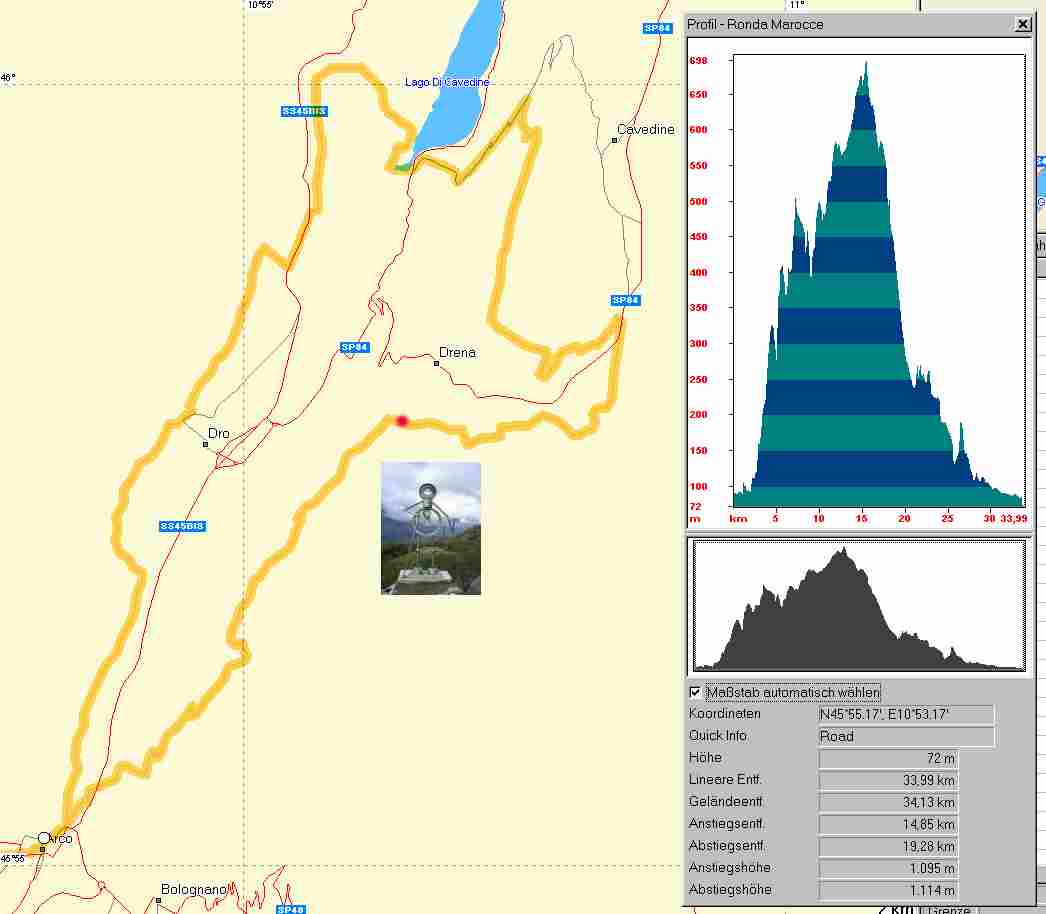Viewport: 1046px width, 914px height.
Task: Select the Dro town marker
Action: (206, 444)
